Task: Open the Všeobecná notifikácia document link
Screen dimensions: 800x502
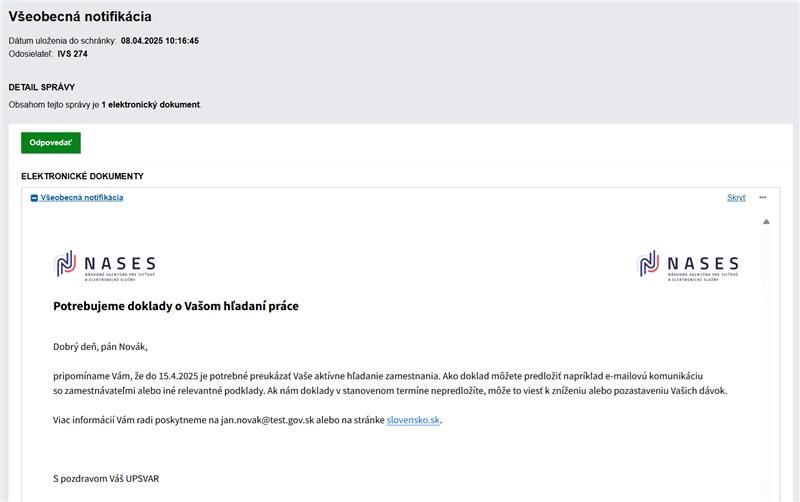Action: click(82, 198)
